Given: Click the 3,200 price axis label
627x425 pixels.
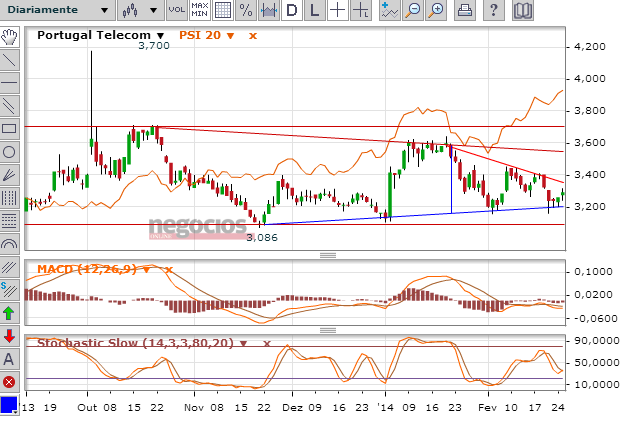Looking at the screenshot, I should coord(590,207).
